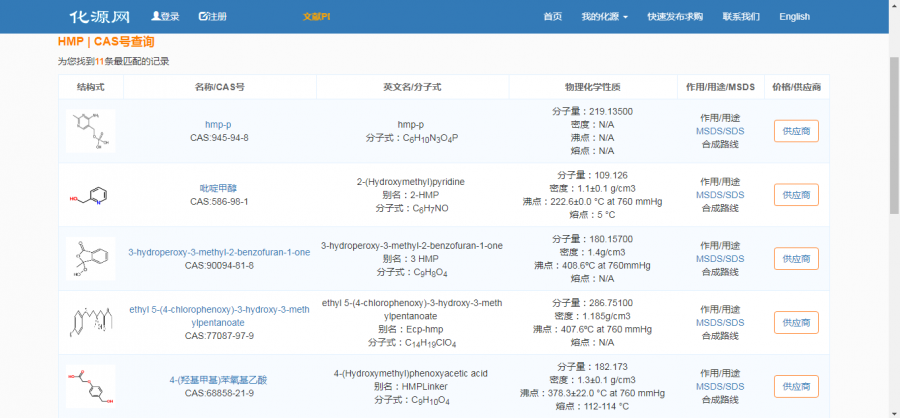Click 供应商 button for CAS 68858-21-9 row
900x418 pixels.
[x=796, y=386]
